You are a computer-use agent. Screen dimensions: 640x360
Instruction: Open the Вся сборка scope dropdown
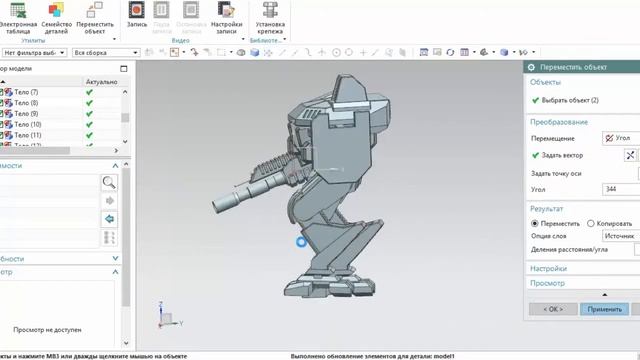[x=106, y=53]
